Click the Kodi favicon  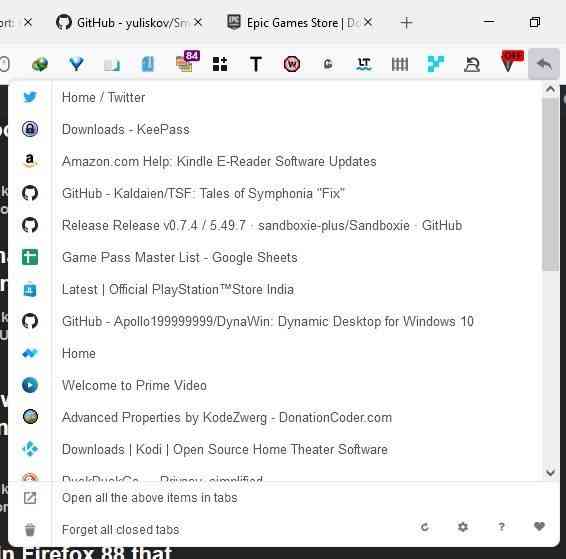coord(30,449)
